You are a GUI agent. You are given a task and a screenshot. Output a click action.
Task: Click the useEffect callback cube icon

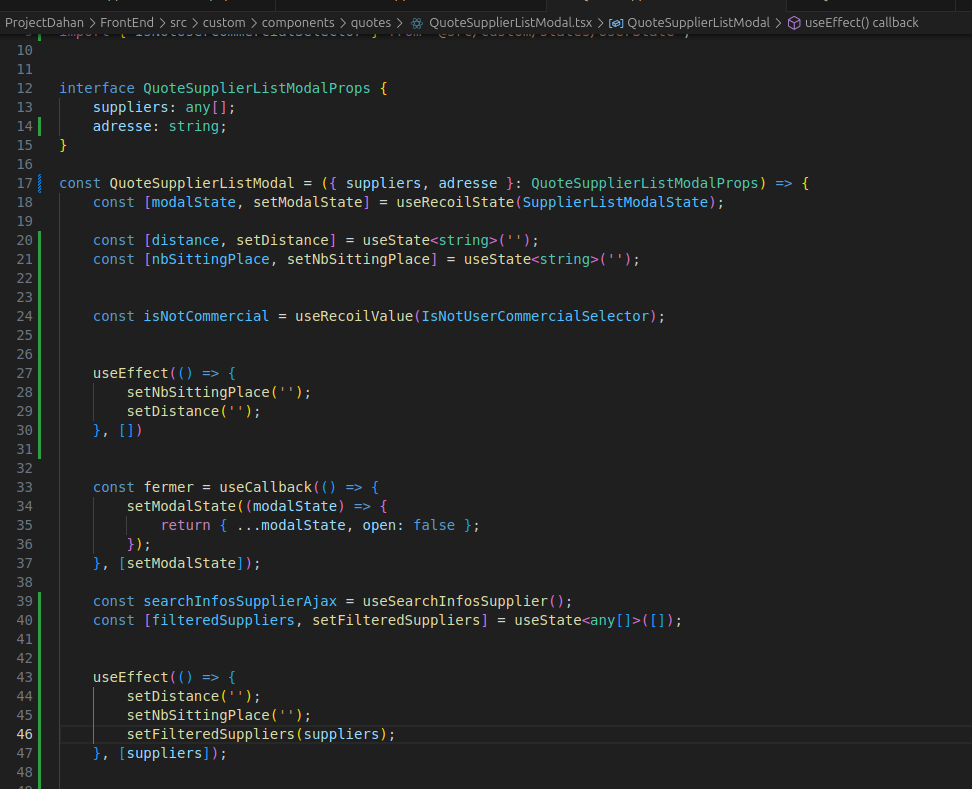(794, 22)
